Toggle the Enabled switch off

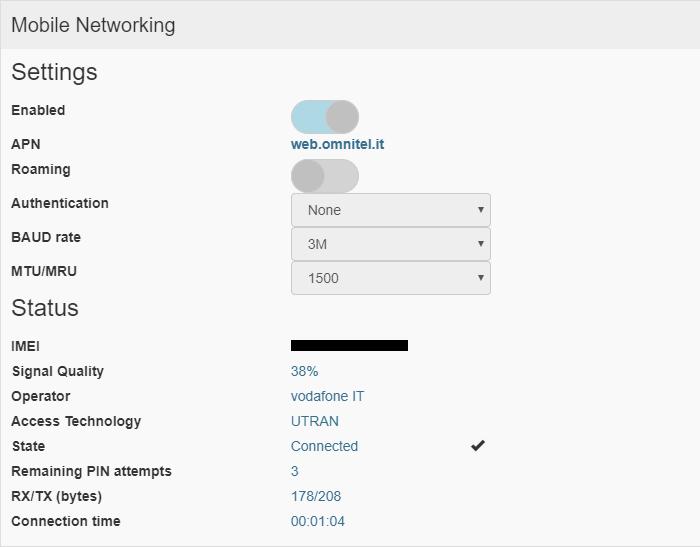325,117
